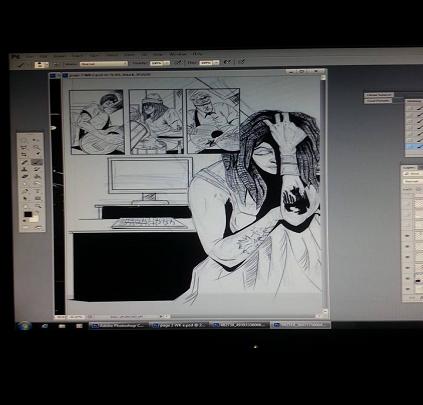The image size is (423, 405).
Task: Select the Eyedropper tool
Action: [x=37, y=154]
